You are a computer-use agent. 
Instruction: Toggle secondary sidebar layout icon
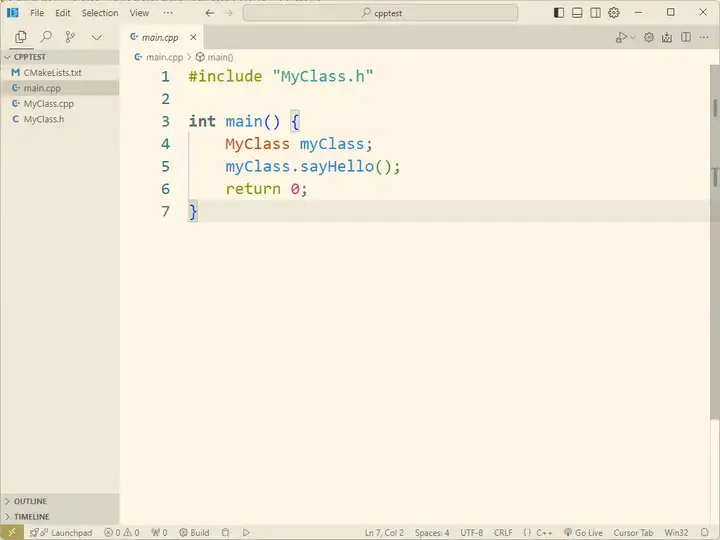click(596, 13)
